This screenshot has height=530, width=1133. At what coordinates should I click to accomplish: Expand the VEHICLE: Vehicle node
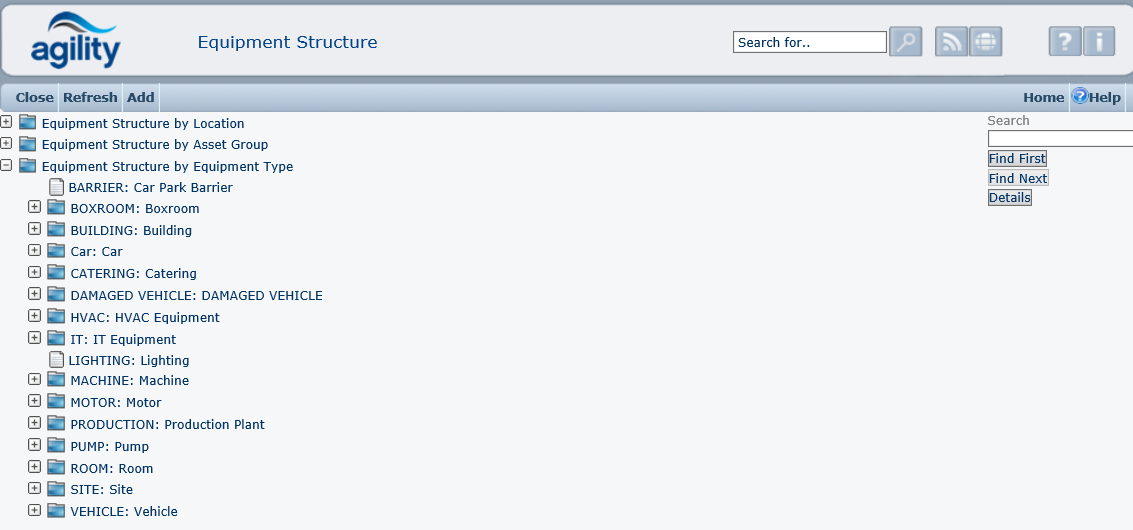click(34, 511)
